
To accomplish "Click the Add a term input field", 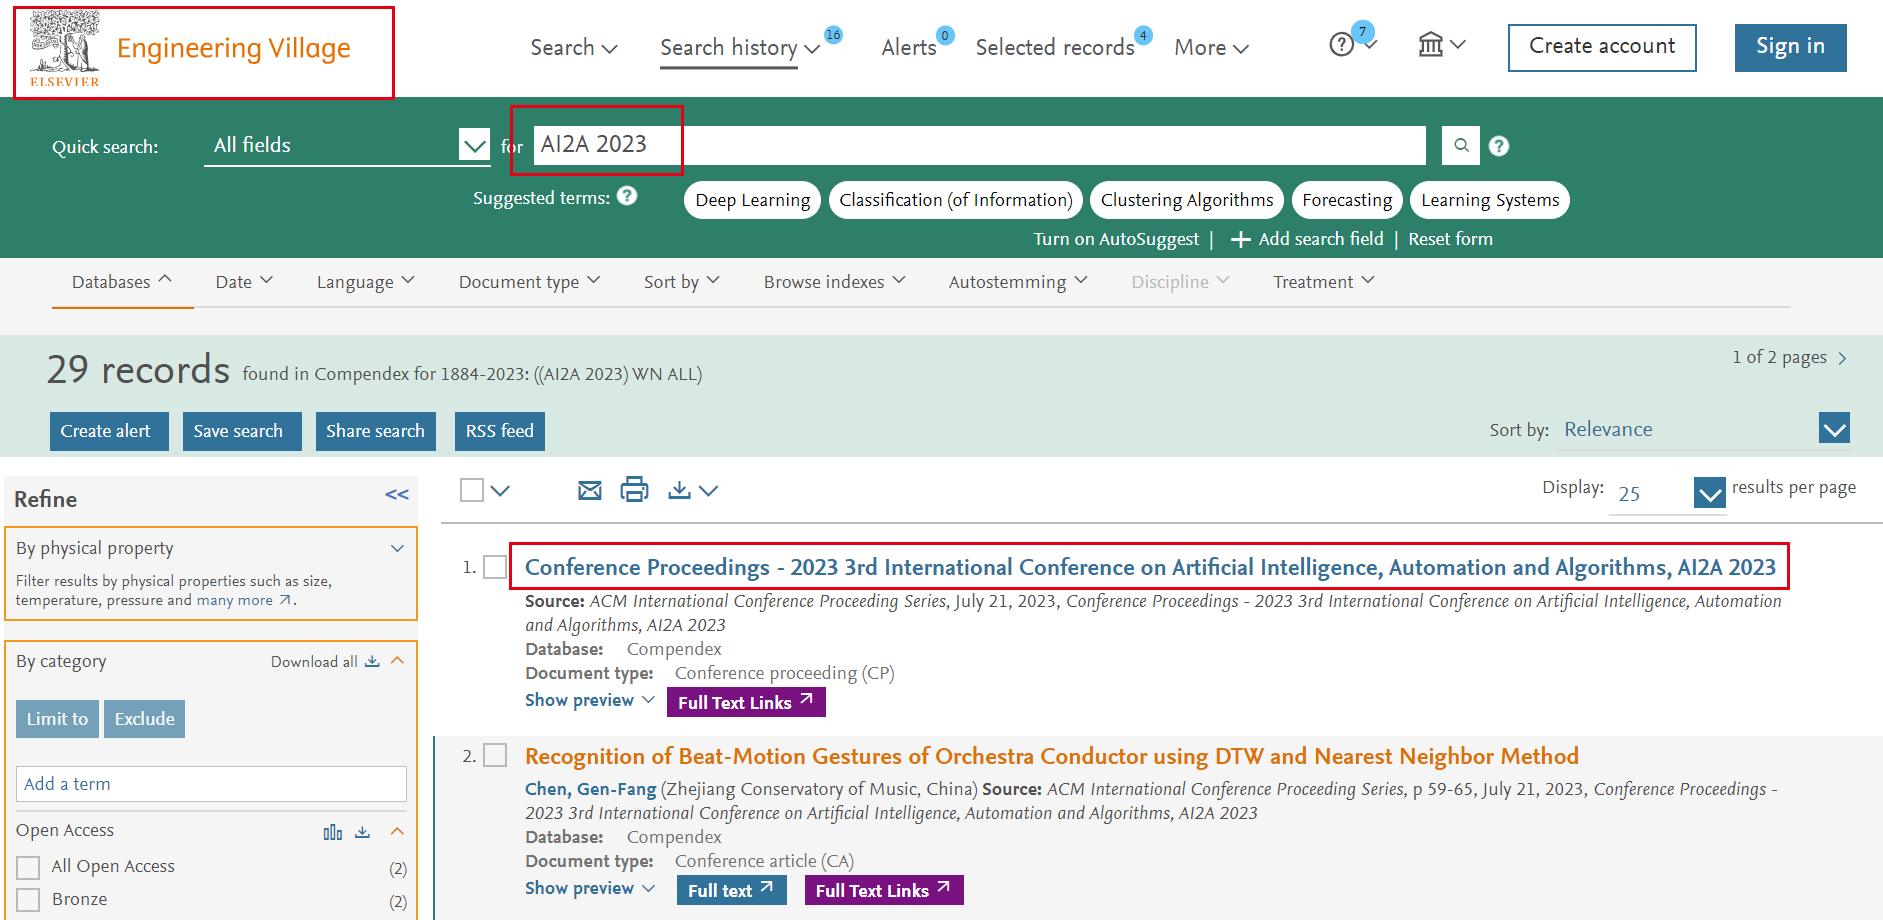I will tap(211, 784).
